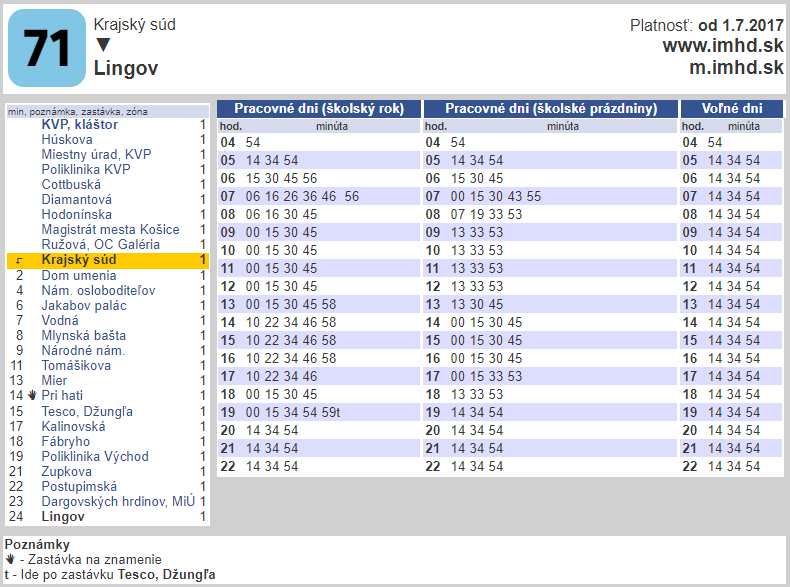Click the small marker icon in highlighted Krajský súd row

19,261
